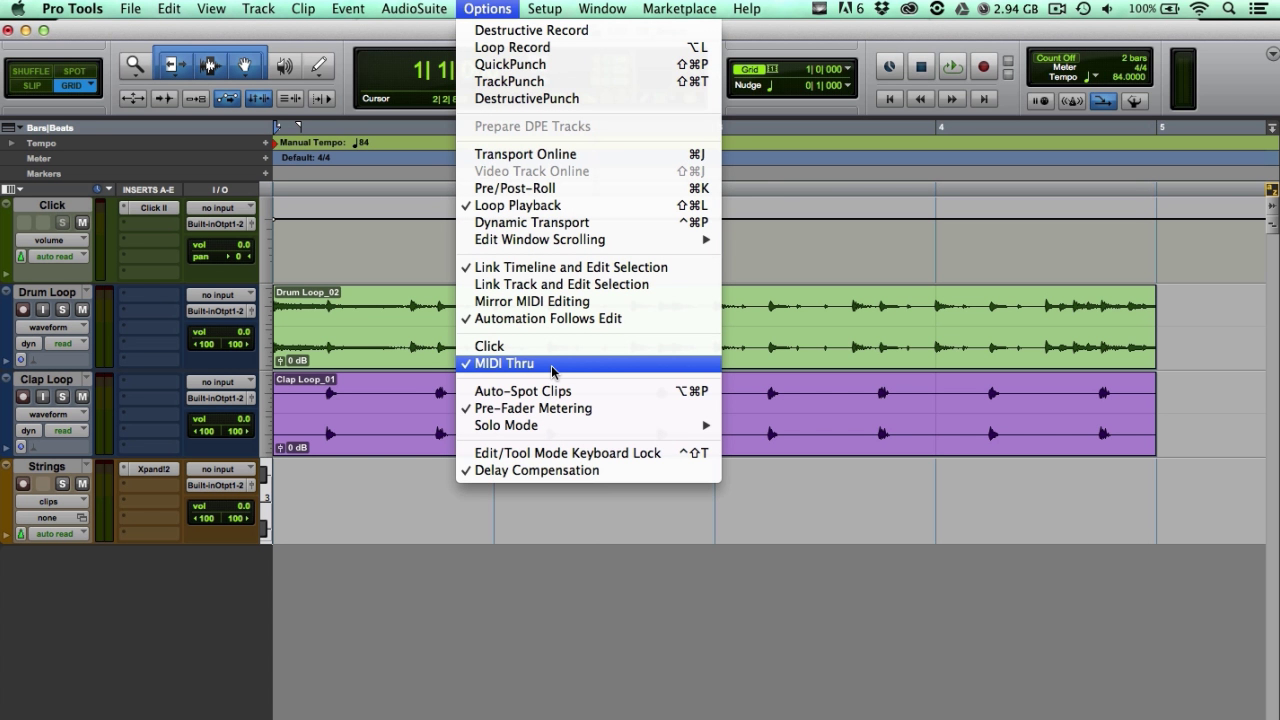1280x720 pixels.
Task: Toggle Link Track and Edit Selection button
Action: 290,99
